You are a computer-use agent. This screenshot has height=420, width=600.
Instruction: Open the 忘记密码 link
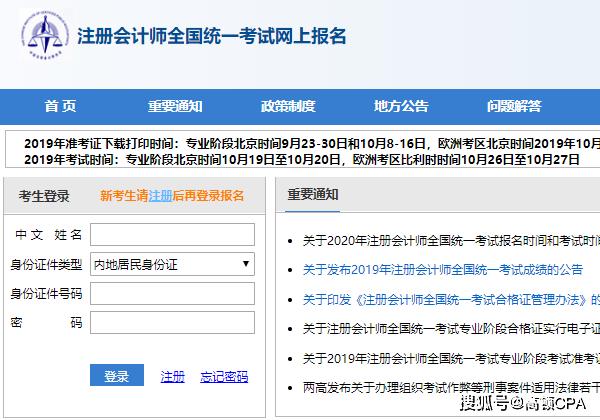point(224,377)
